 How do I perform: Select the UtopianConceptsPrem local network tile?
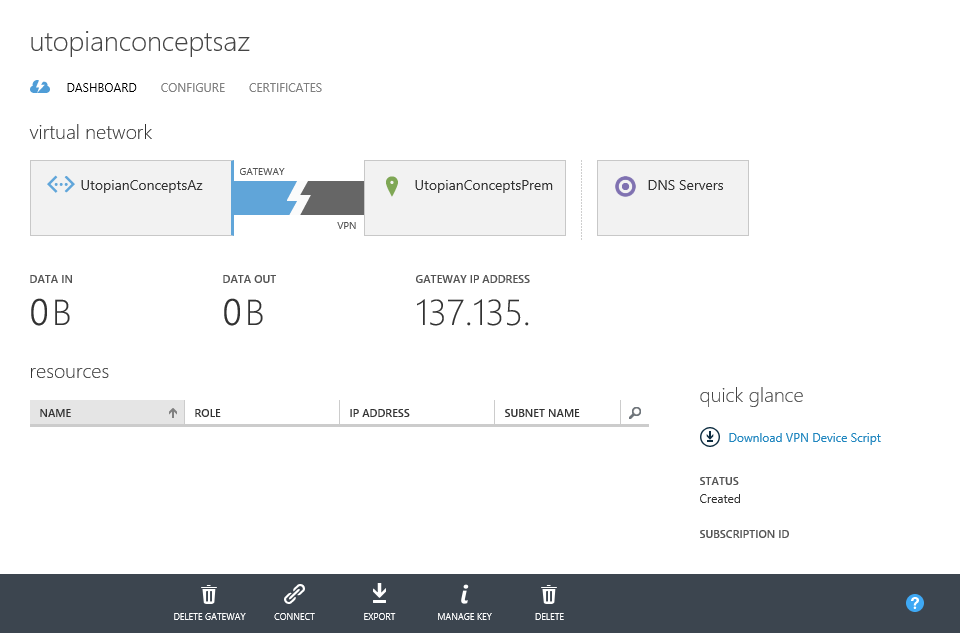465,198
